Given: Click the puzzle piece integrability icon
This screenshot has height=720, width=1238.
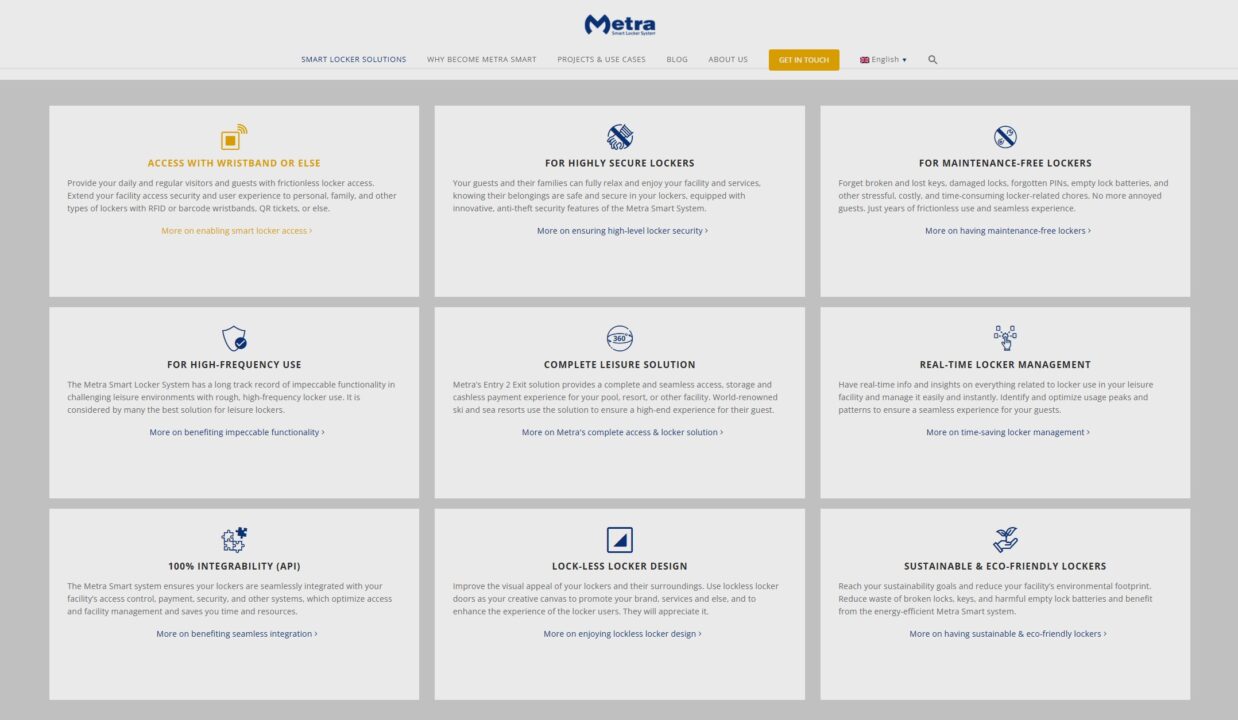Looking at the screenshot, I should click(x=234, y=540).
